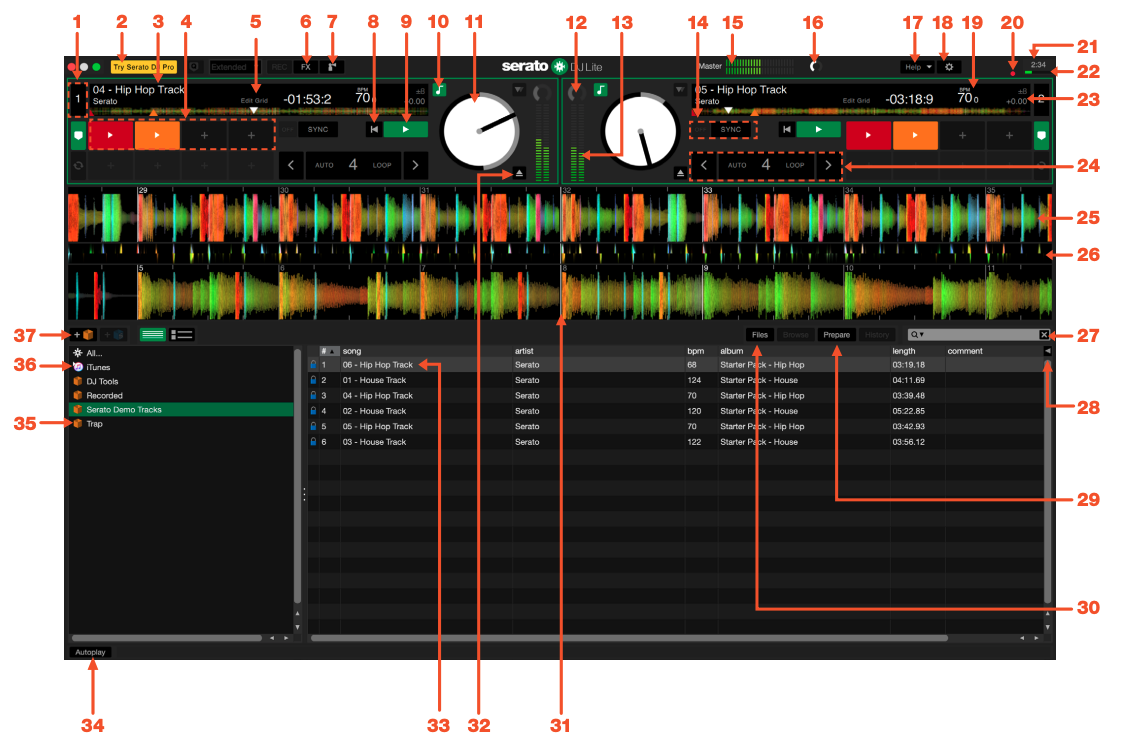This screenshot has width=1122, height=750.
Task: Open the Help dropdown menu
Action: coord(917,67)
